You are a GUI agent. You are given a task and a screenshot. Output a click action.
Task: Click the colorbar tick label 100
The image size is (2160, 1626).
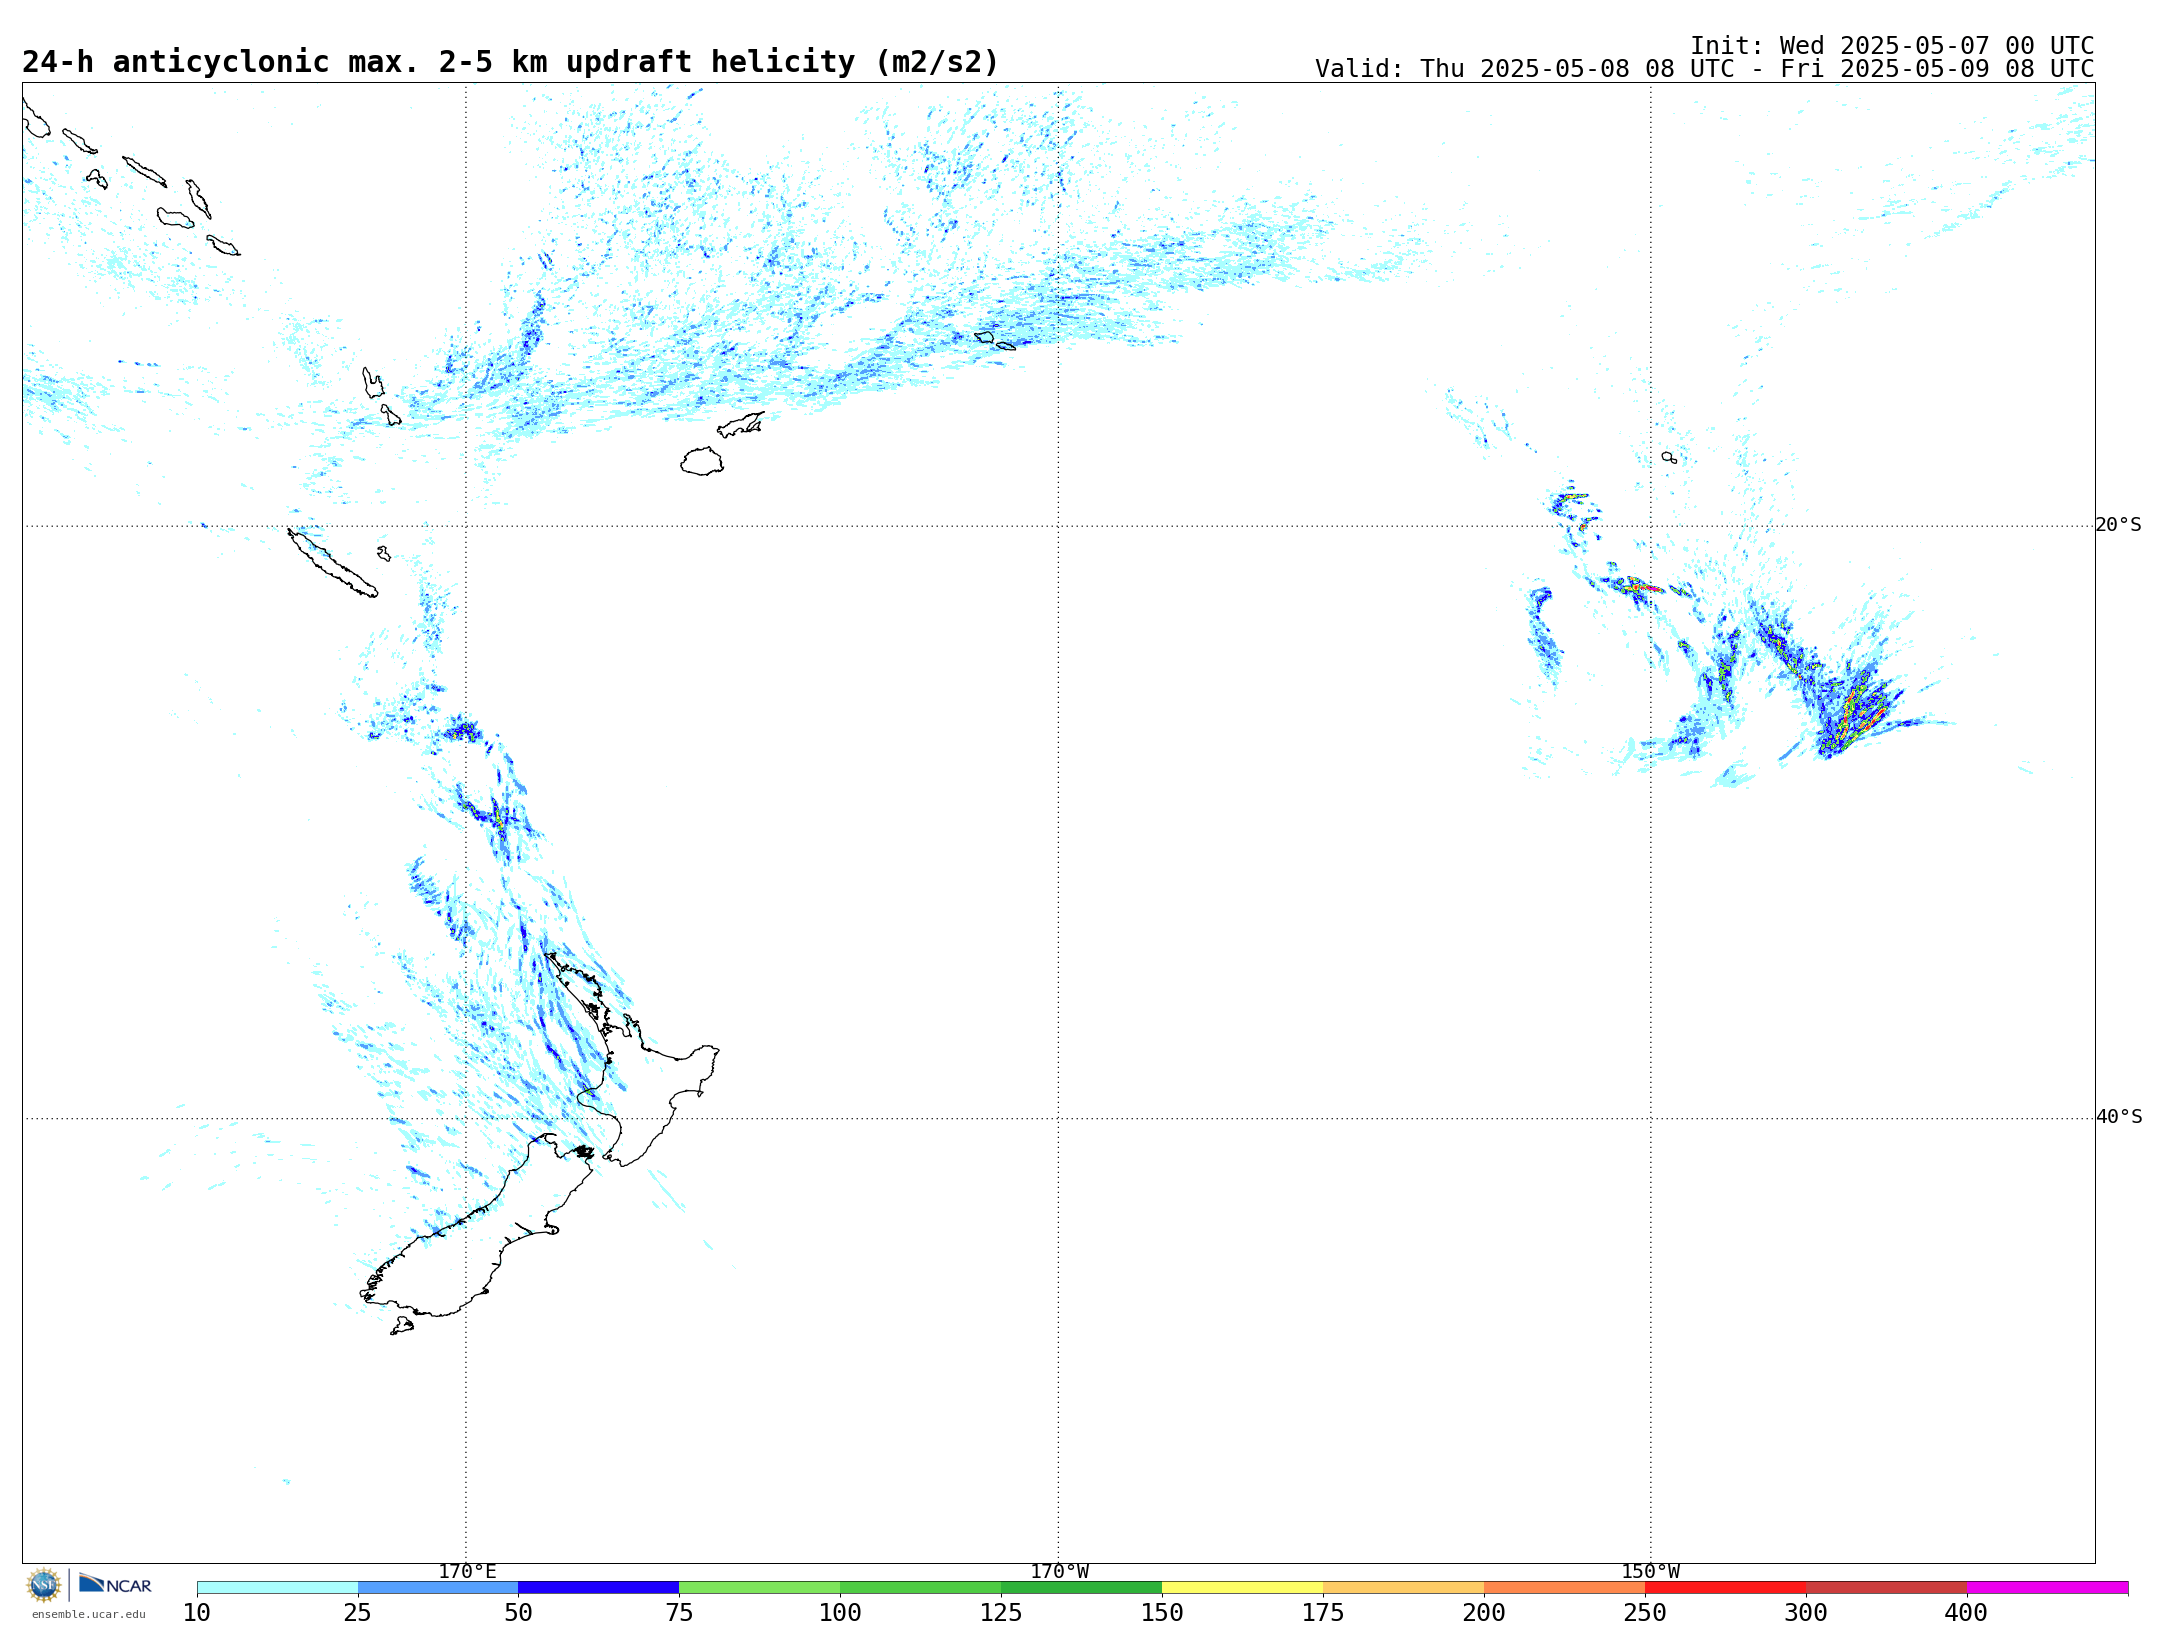point(840,1613)
